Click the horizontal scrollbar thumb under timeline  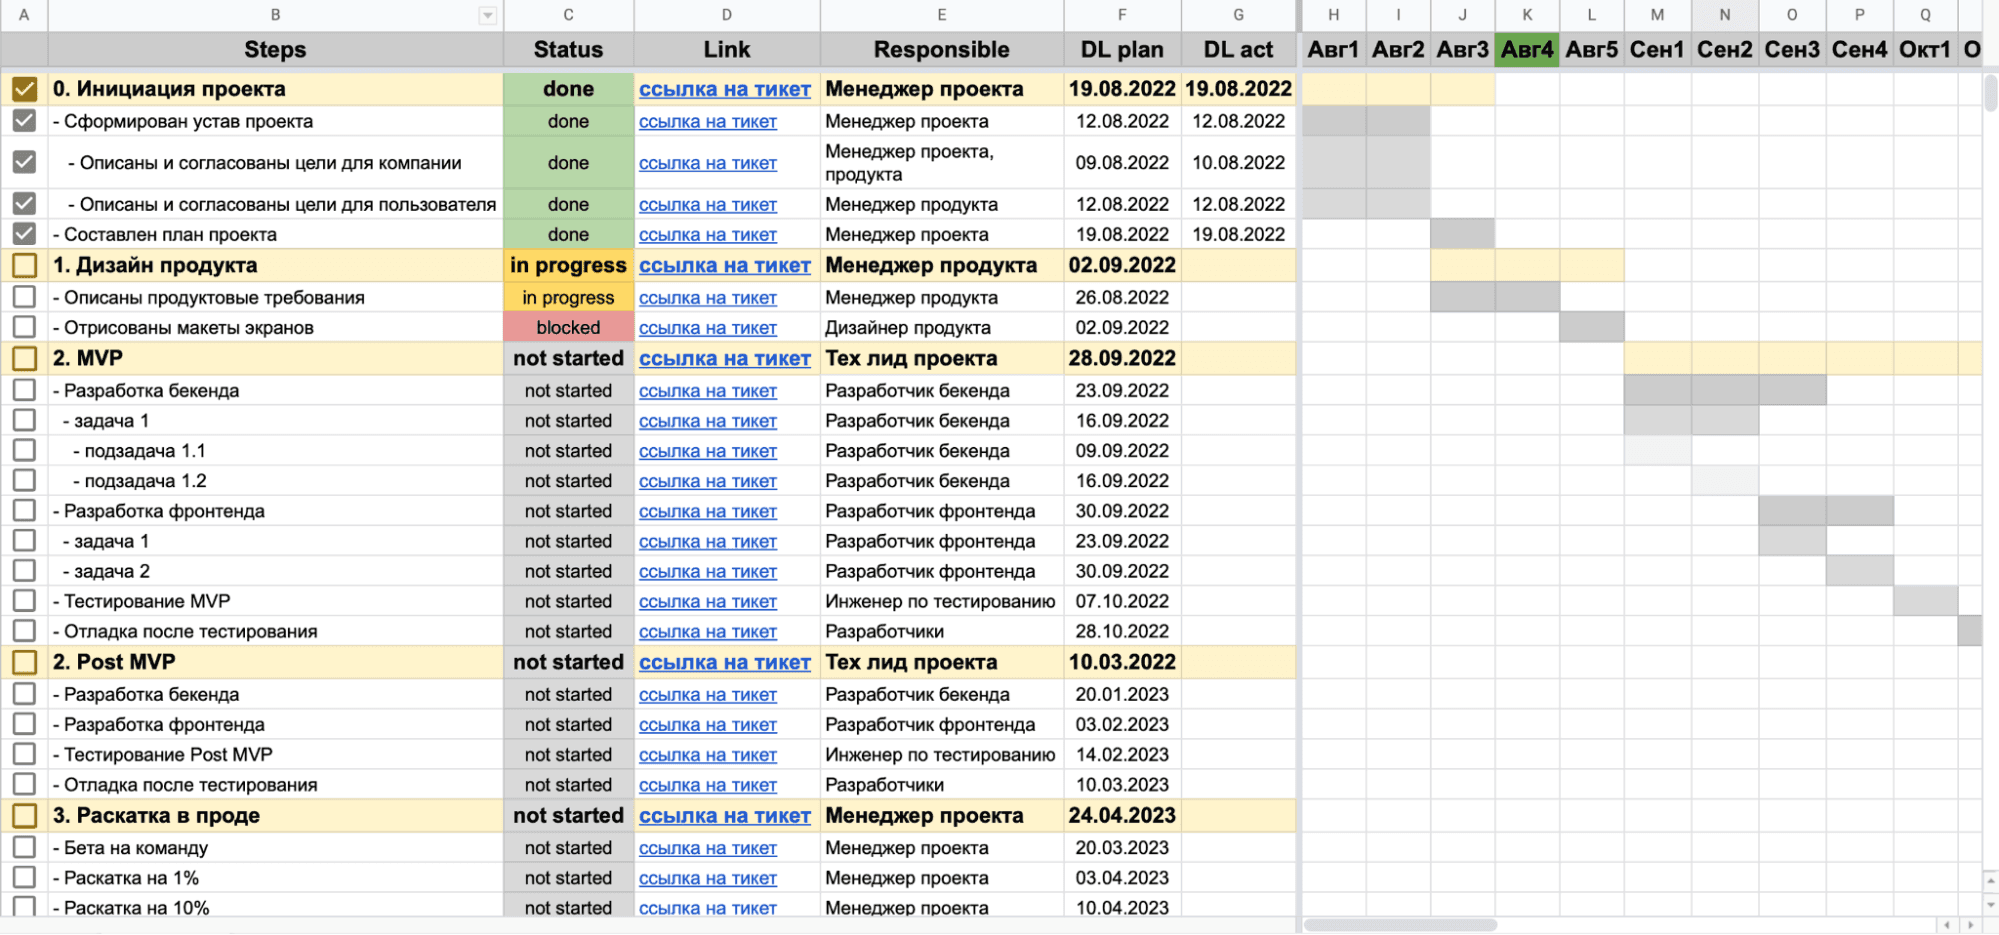click(1400, 925)
